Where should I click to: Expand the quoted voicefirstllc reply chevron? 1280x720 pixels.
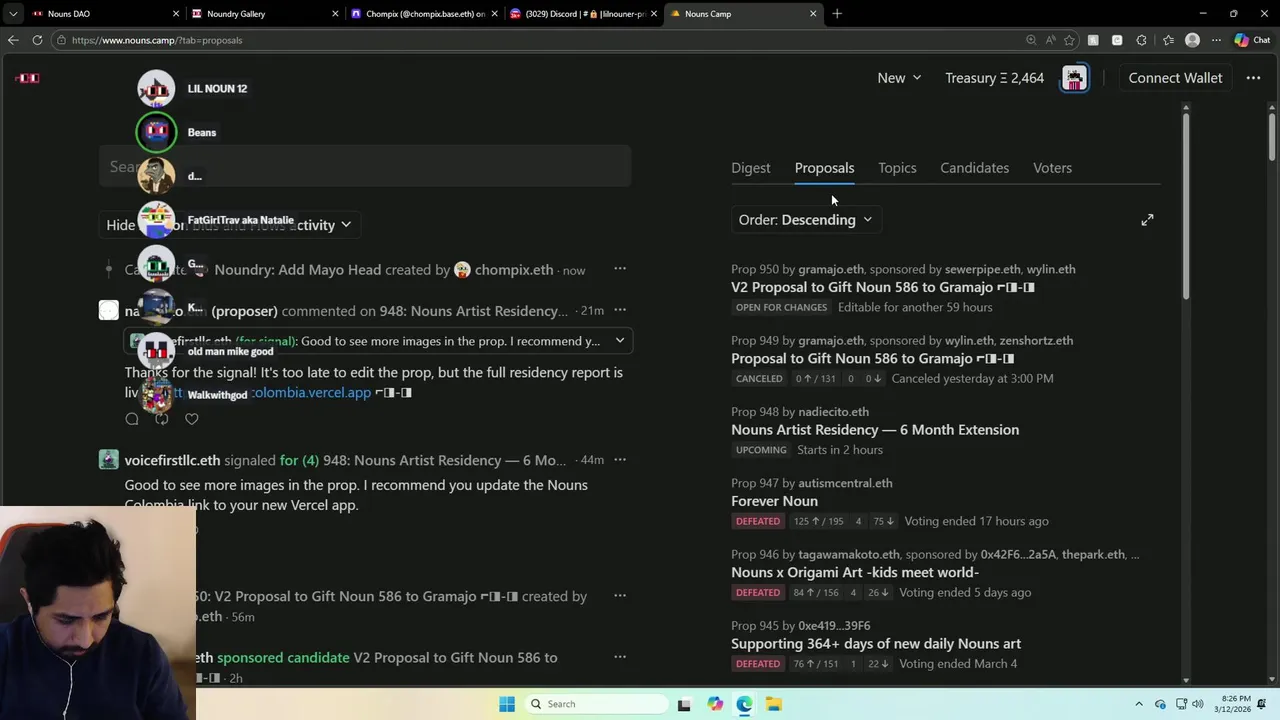pos(620,341)
